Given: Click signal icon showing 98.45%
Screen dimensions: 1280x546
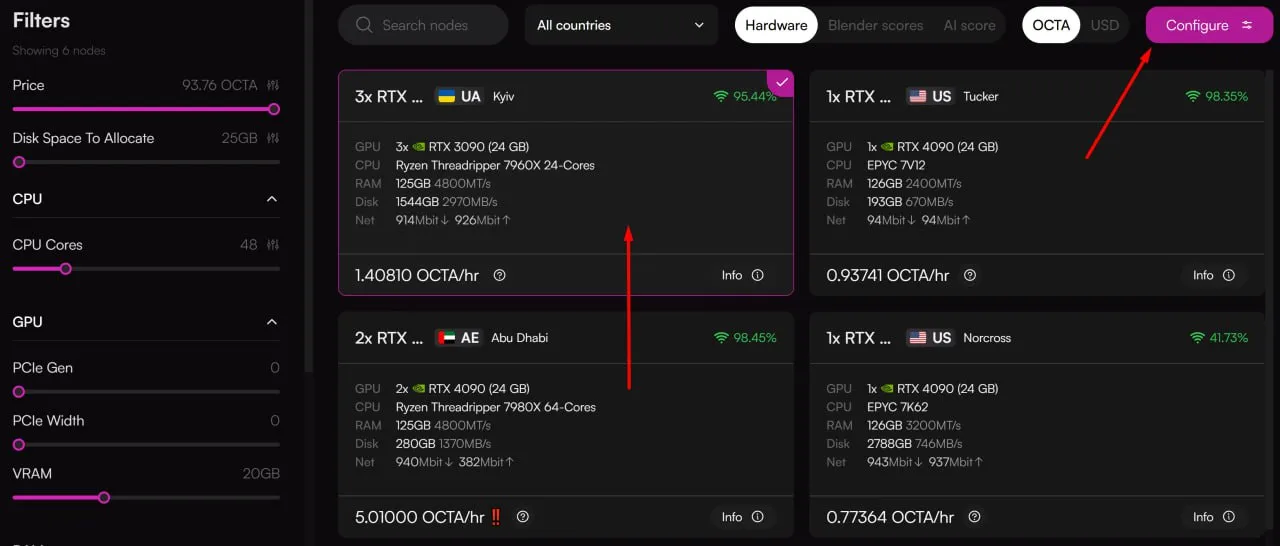Looking at the screenshot, I should coord(720,338).
